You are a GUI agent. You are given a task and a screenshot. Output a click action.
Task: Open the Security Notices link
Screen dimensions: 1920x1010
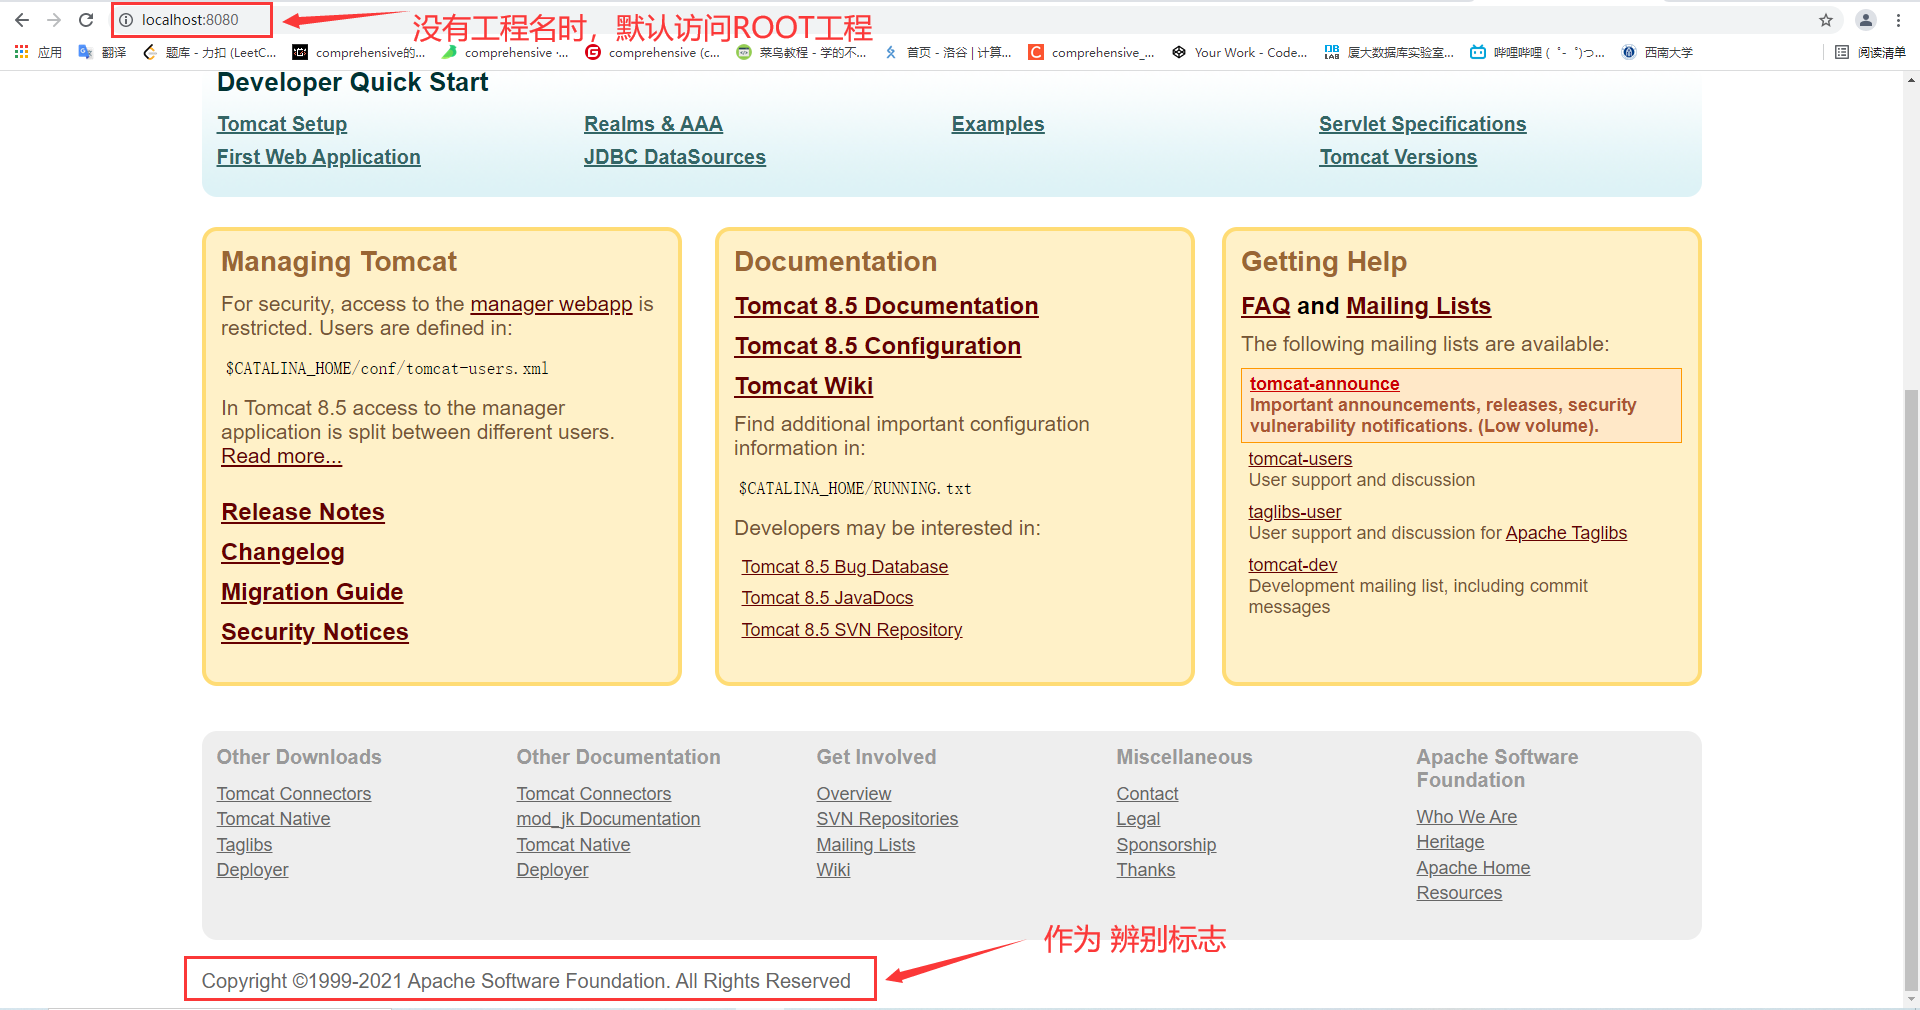(315, 632)
